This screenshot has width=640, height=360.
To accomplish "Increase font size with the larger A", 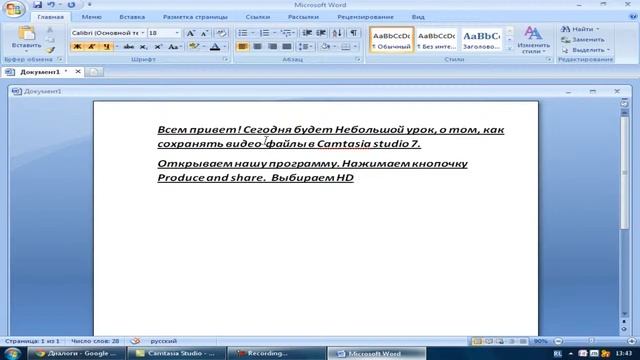I will pyautogui.click(x=191, y=33).
